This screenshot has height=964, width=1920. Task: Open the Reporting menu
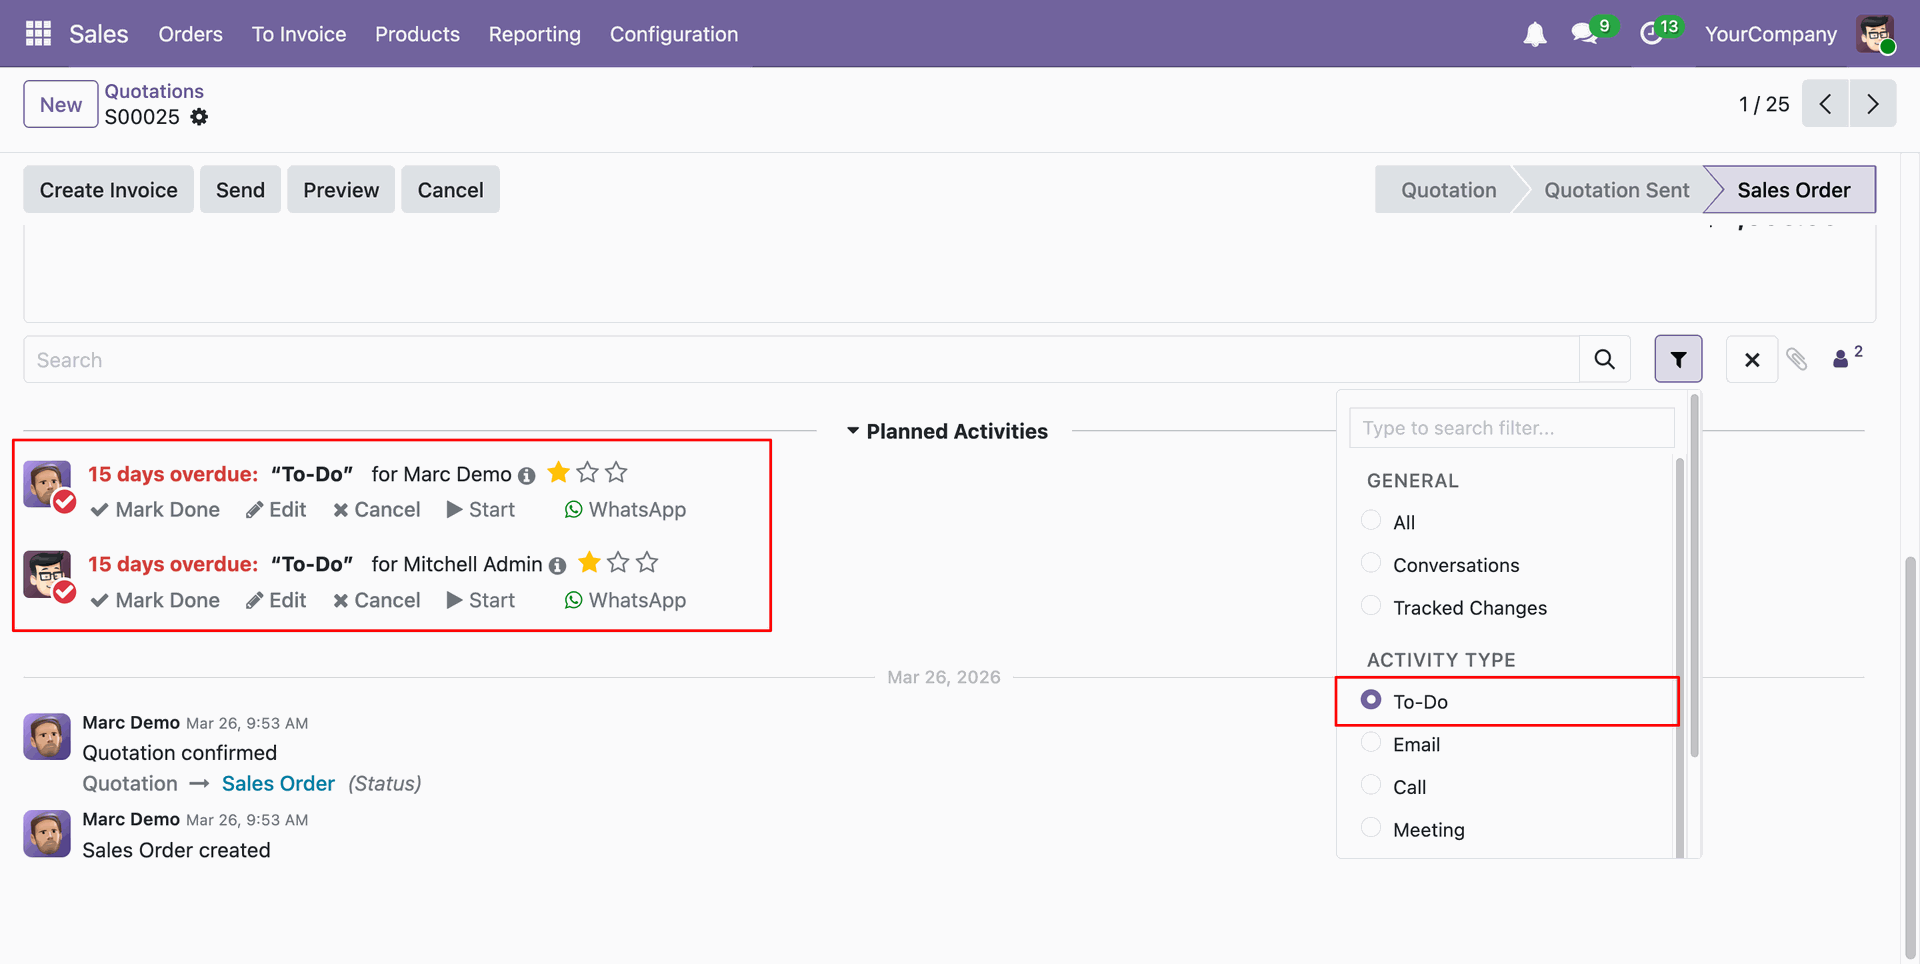534,34
